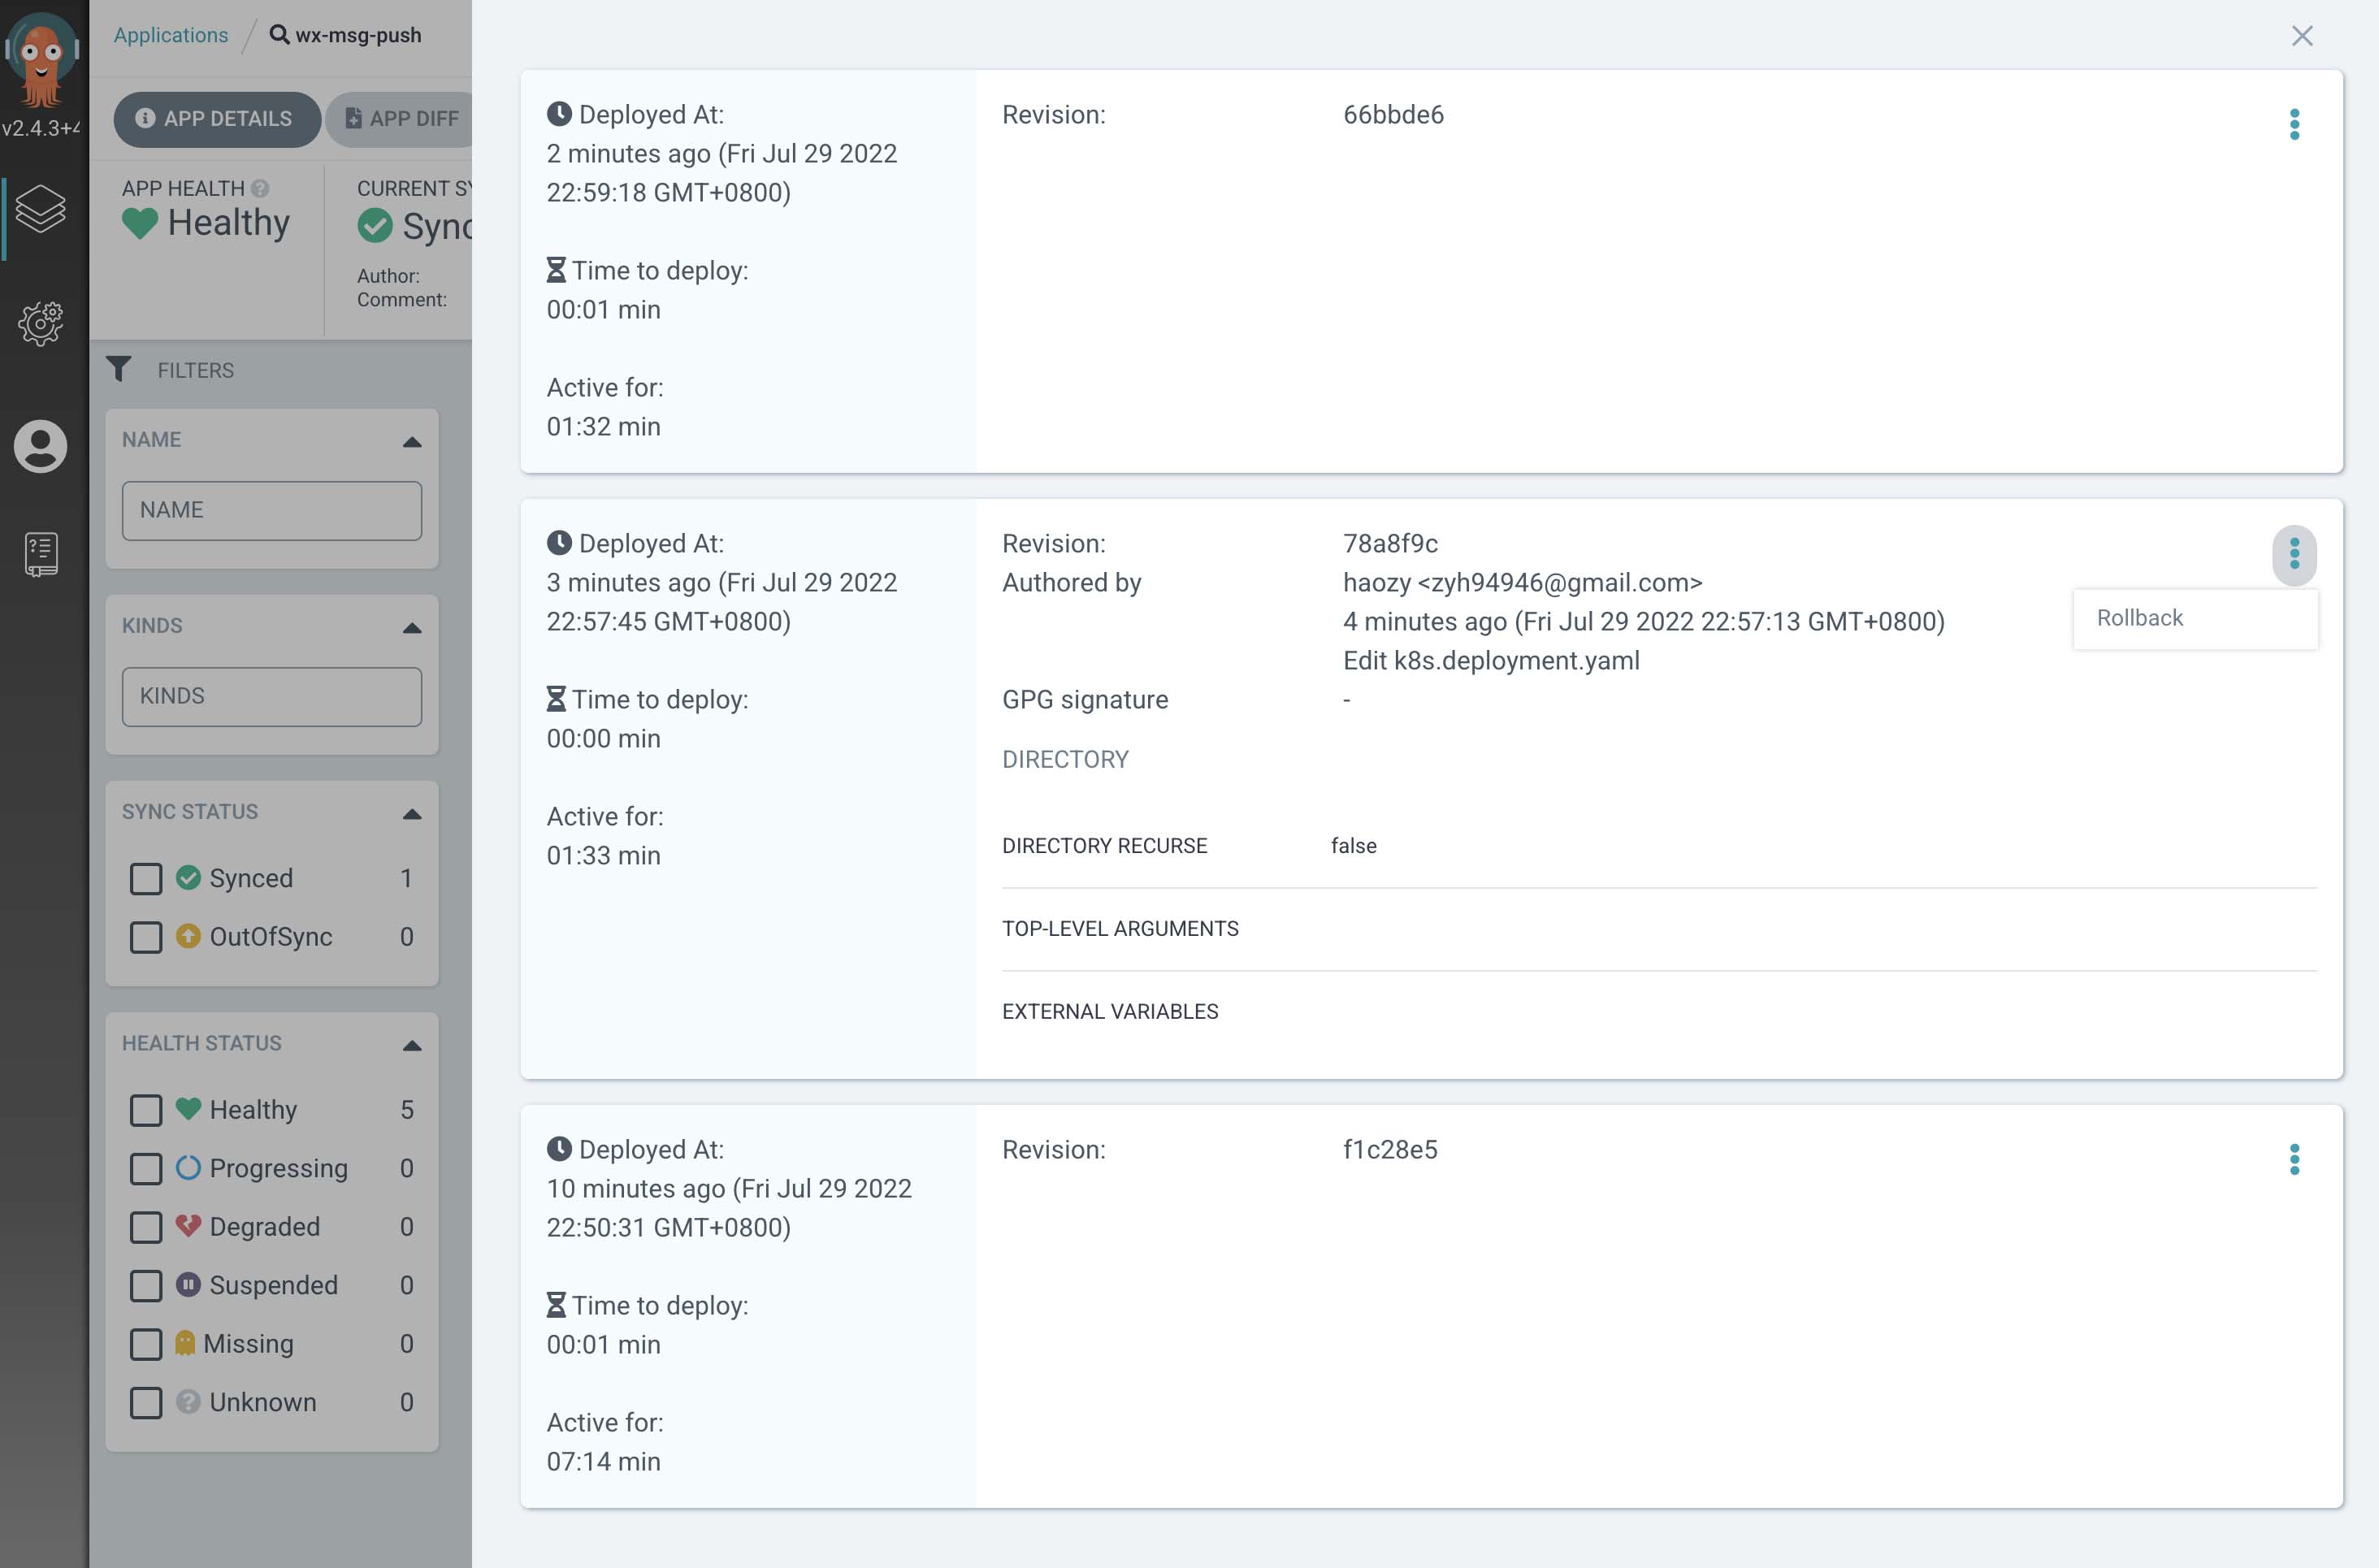The width and height of the screenshot is (2379, 1568).
Task: Click the hourglass icon of 78a8f9c deployment
Action: [x=556, y=699]
